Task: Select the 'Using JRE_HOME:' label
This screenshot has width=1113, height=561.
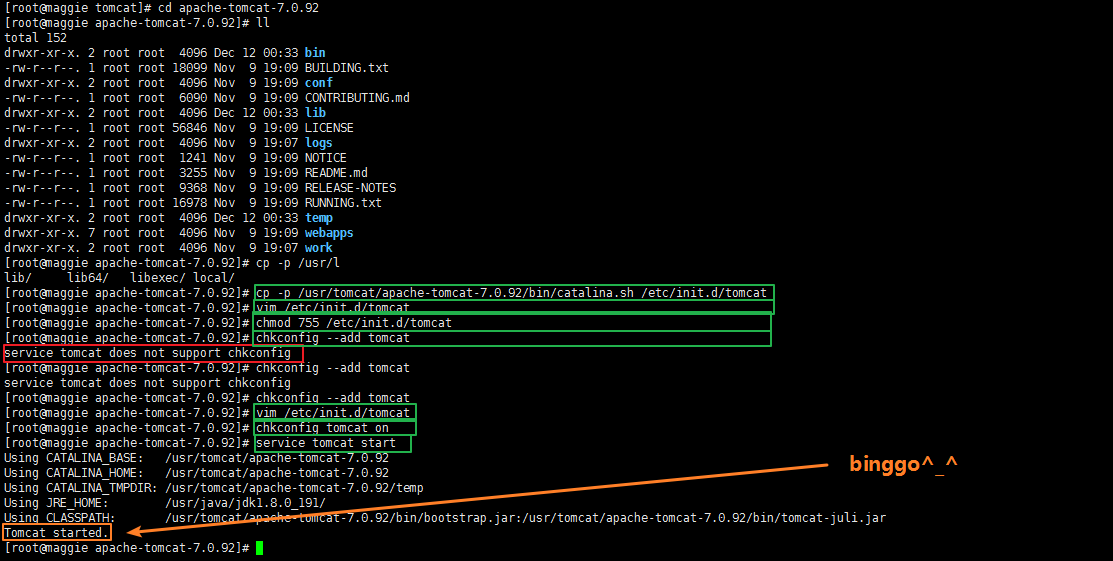Action: (56, 503)
